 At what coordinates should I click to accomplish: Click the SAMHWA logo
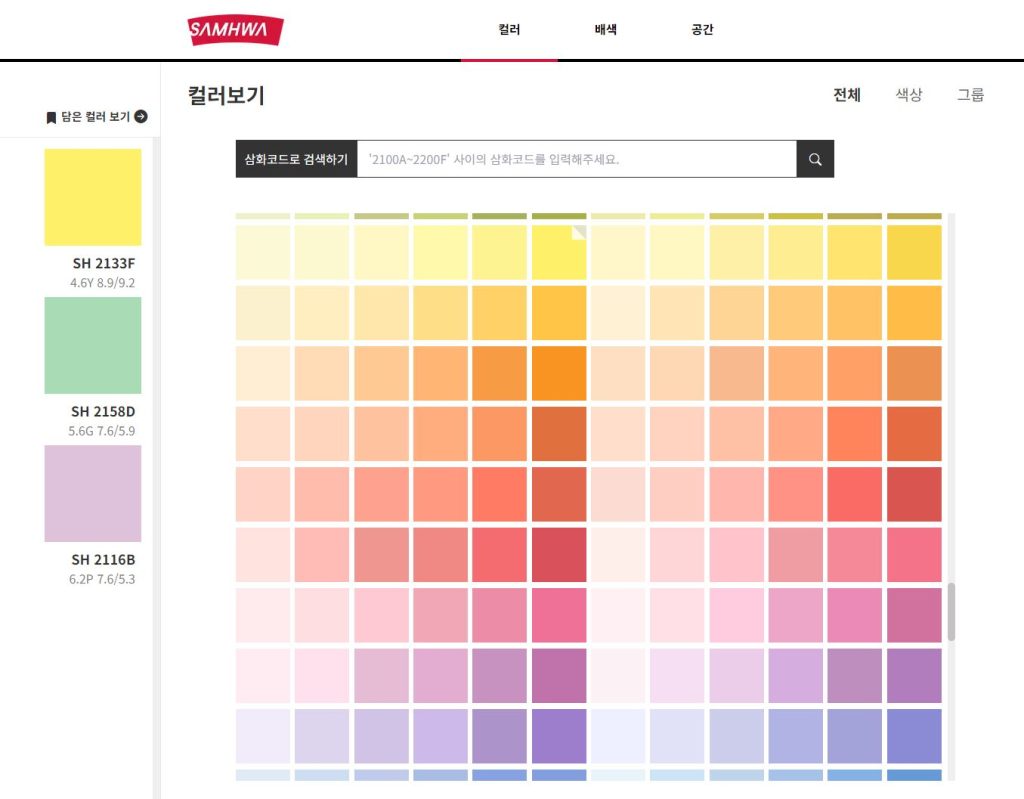pyautogui.click(x=235, y=30)
